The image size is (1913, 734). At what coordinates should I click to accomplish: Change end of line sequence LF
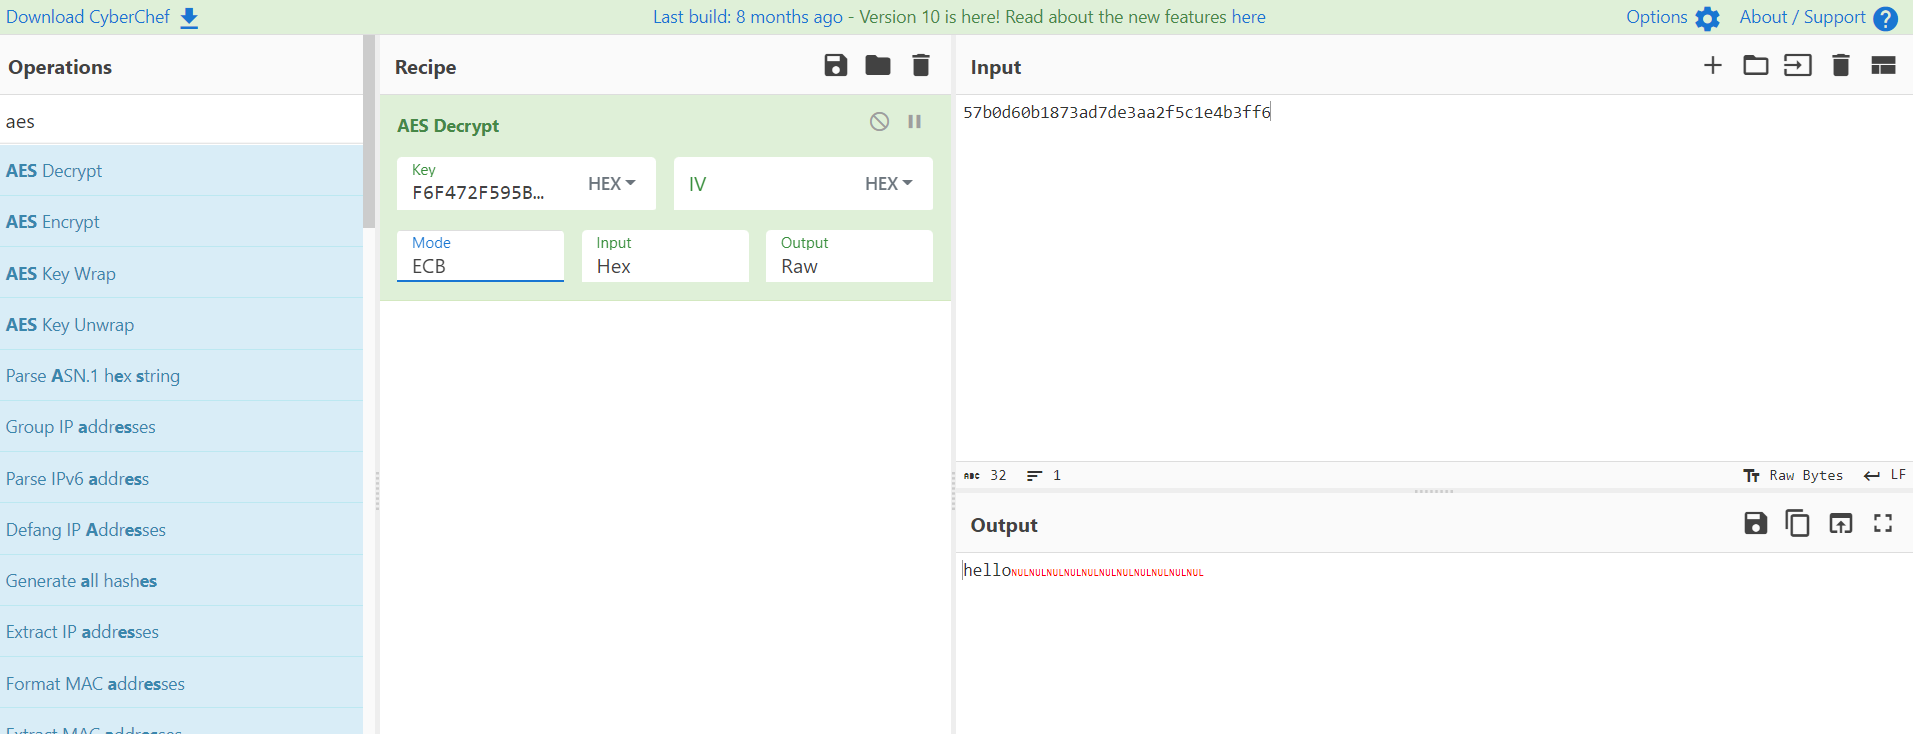click(1885, 476)
